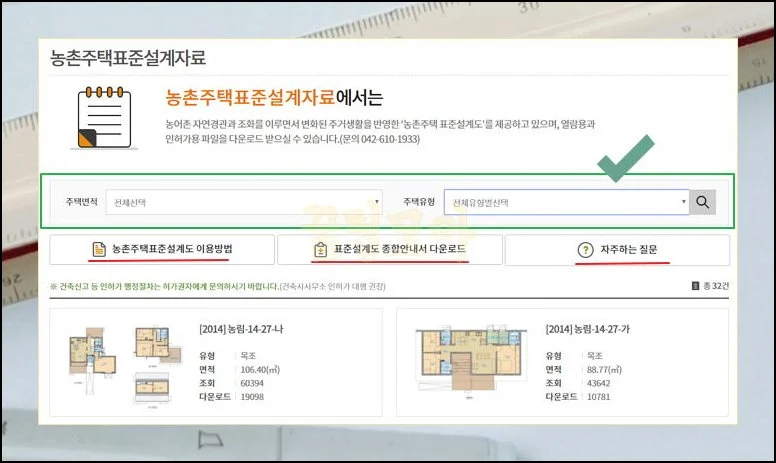Click download count 10781
The width and height of the screenshot is (776, 463).
click(x=600, y=396)
